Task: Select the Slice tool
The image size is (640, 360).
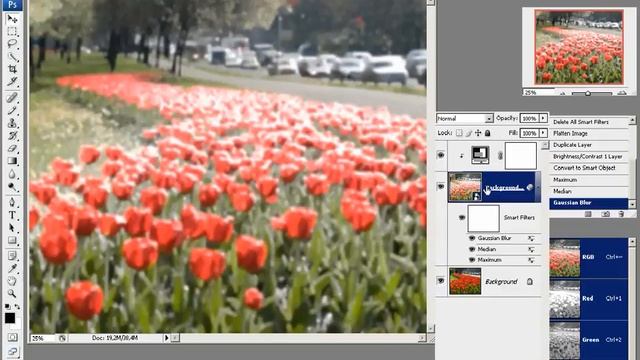Action: [12, 81]
